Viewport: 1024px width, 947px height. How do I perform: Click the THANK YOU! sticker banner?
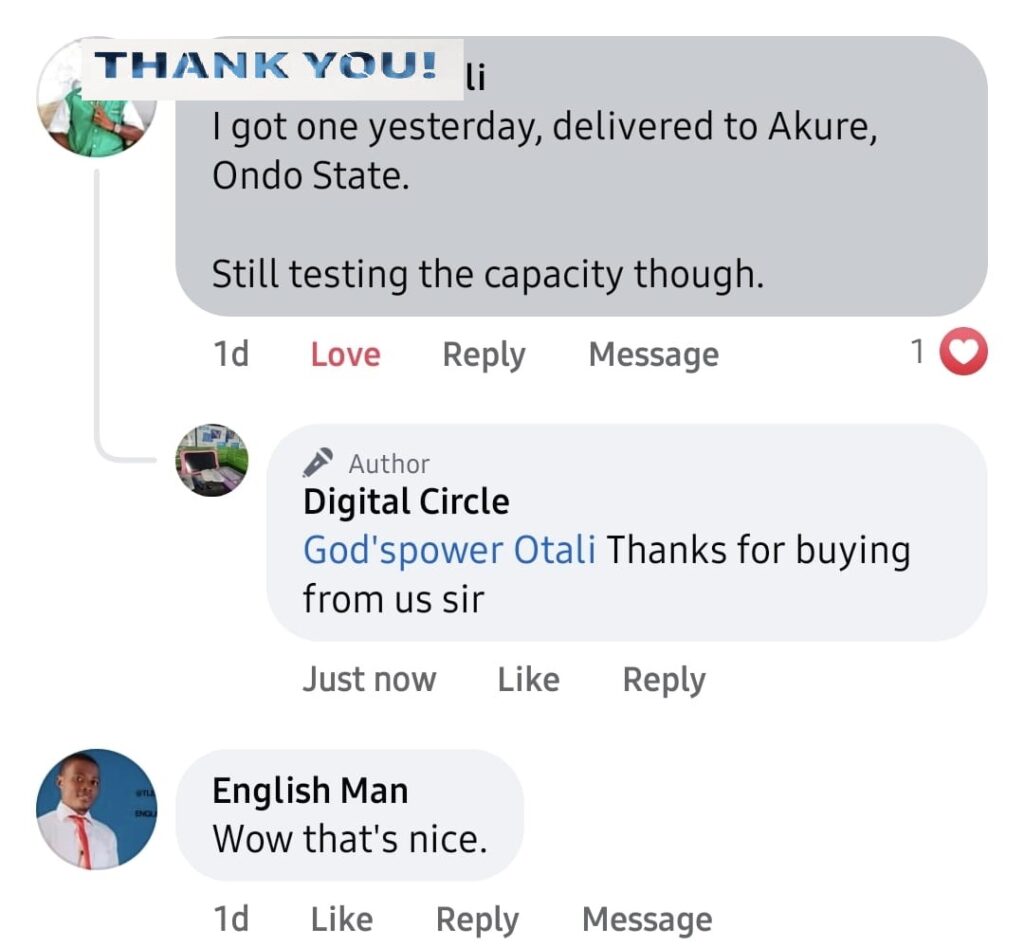[270, 68]
